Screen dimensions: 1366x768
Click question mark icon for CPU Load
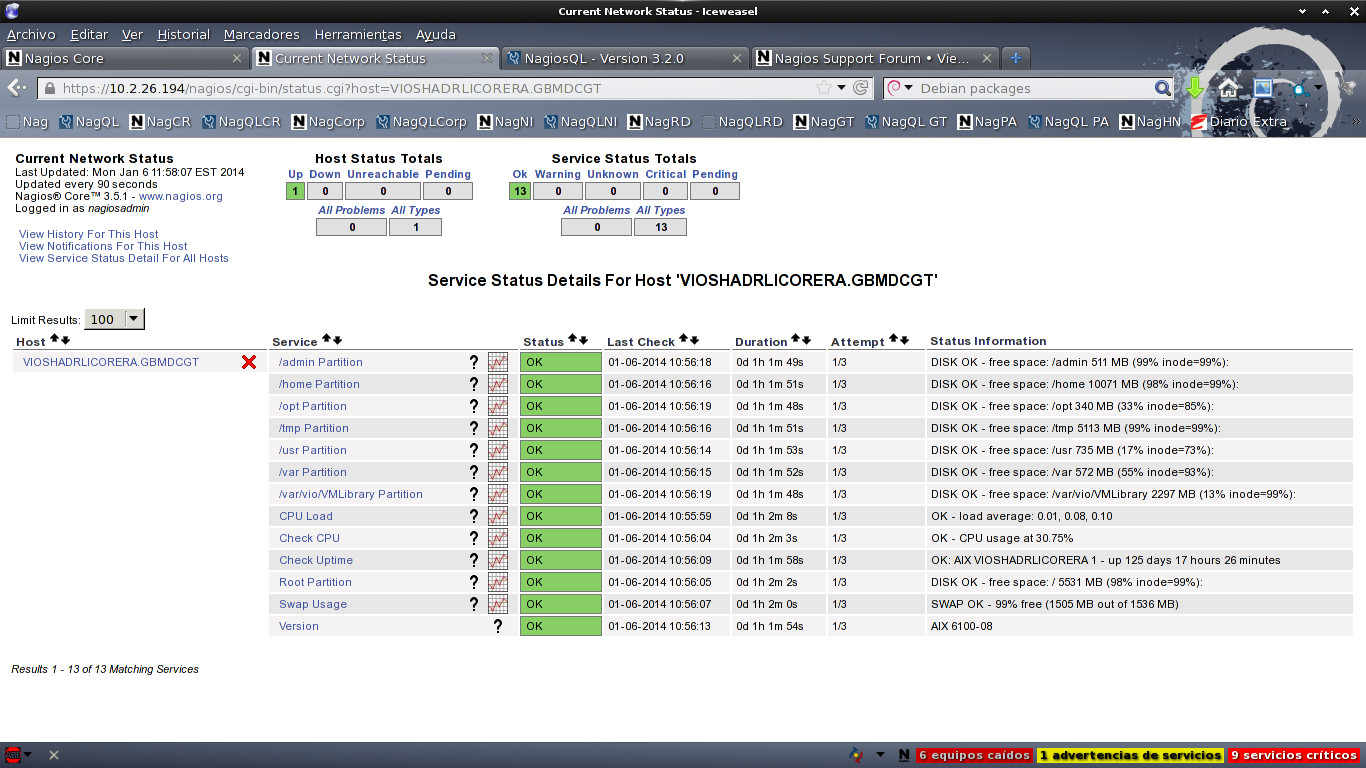pyautogui.click(x=474, y=516)
